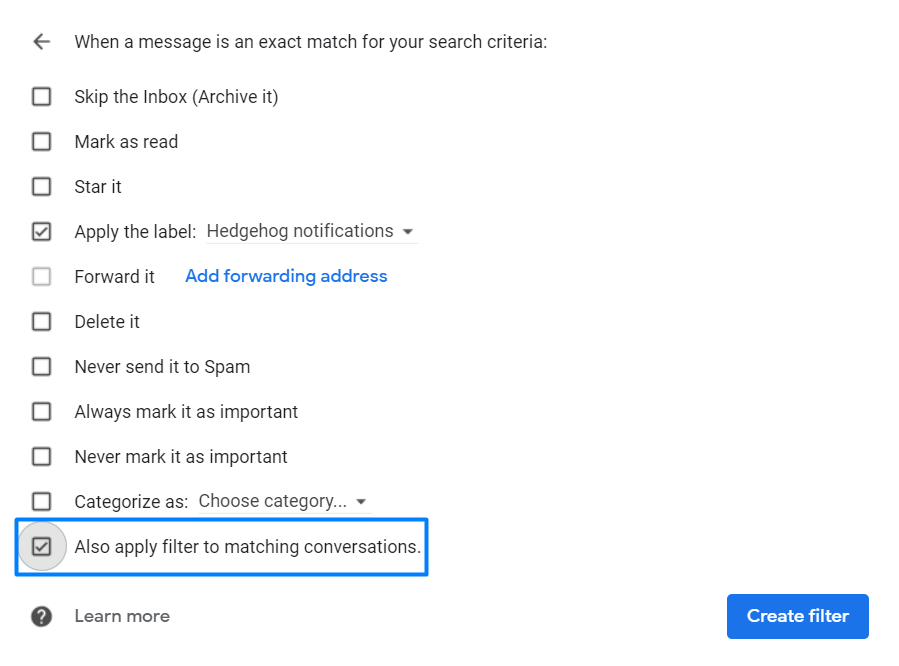899x666 pixels.
Task: Click the help question mark icon
Action: [41, 617]
